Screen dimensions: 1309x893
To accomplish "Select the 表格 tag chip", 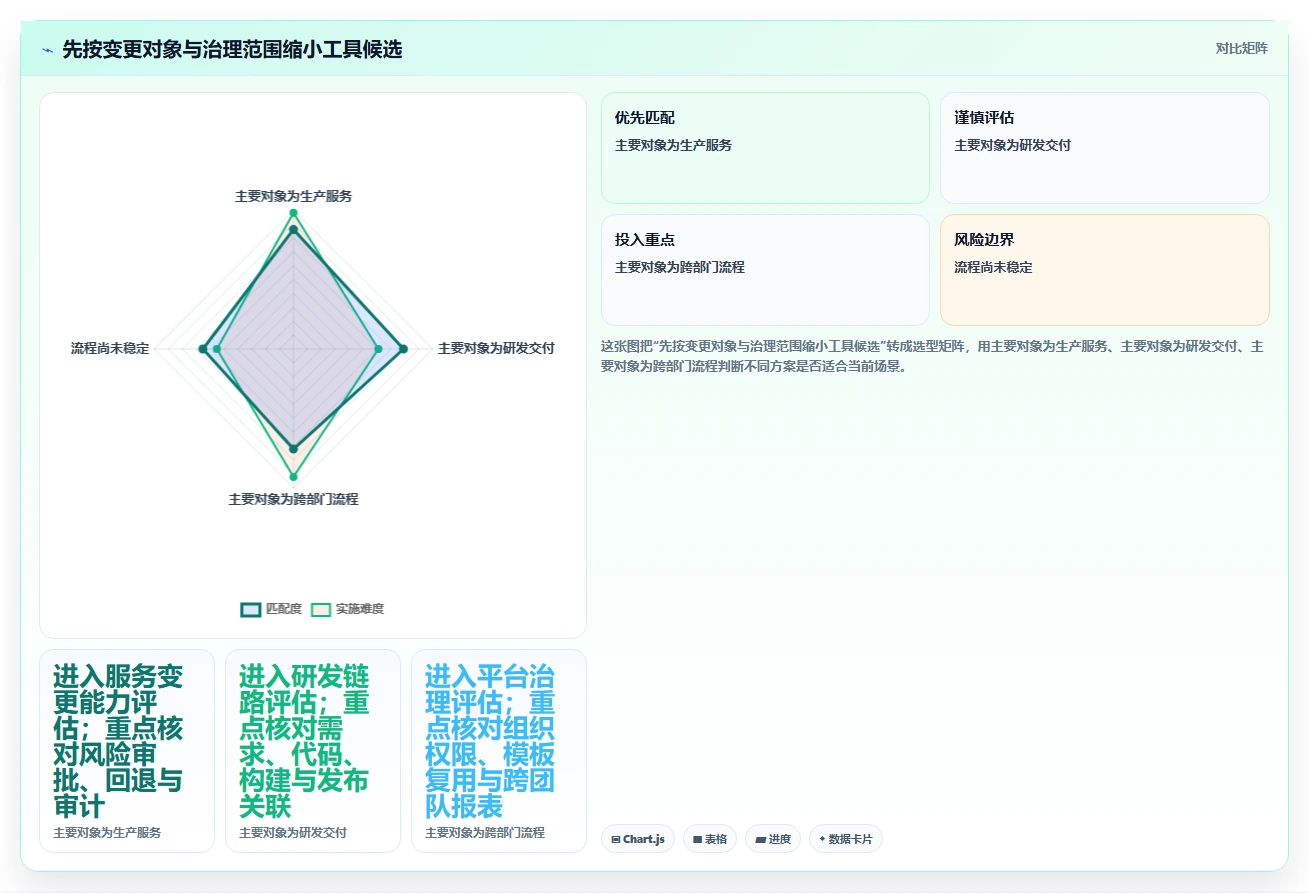I will coord(710,839).
